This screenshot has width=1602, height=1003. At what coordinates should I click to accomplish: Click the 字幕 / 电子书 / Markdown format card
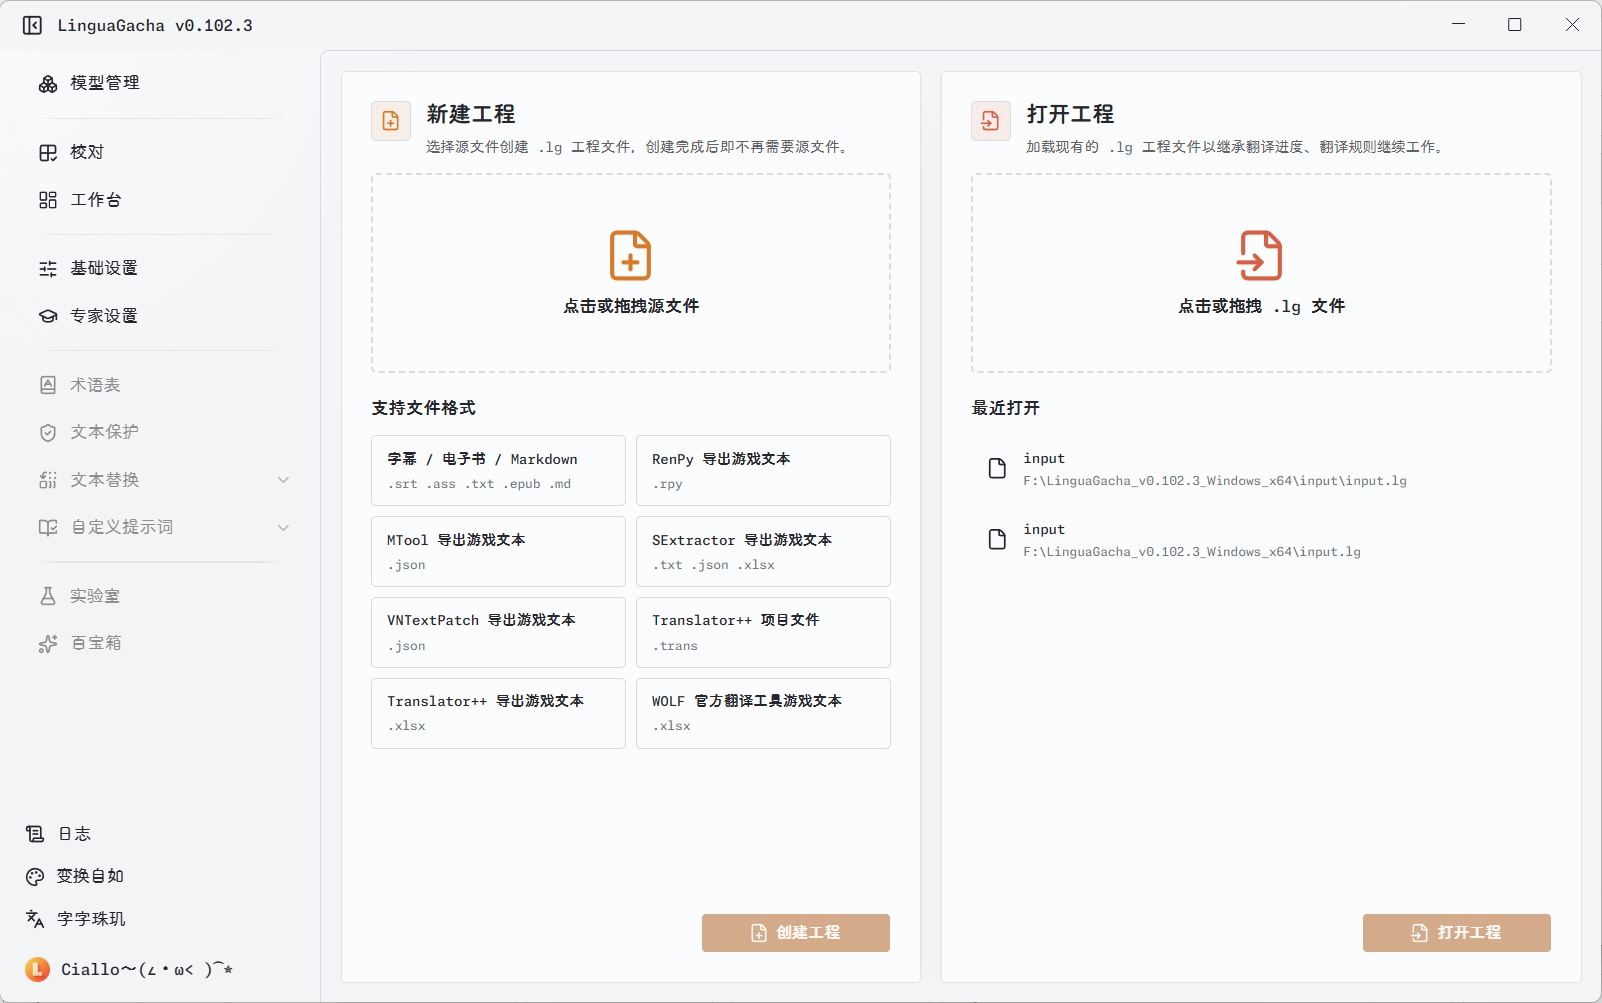498,470
